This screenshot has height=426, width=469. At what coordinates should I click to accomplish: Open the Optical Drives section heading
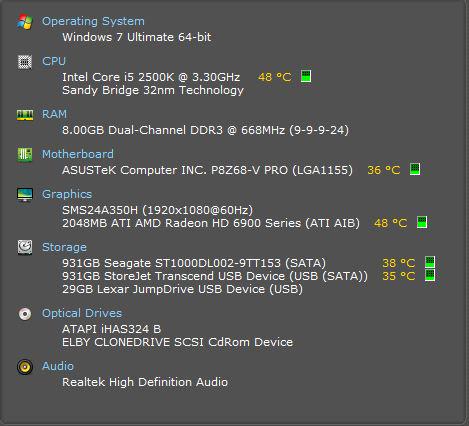[x=82, y=313]
